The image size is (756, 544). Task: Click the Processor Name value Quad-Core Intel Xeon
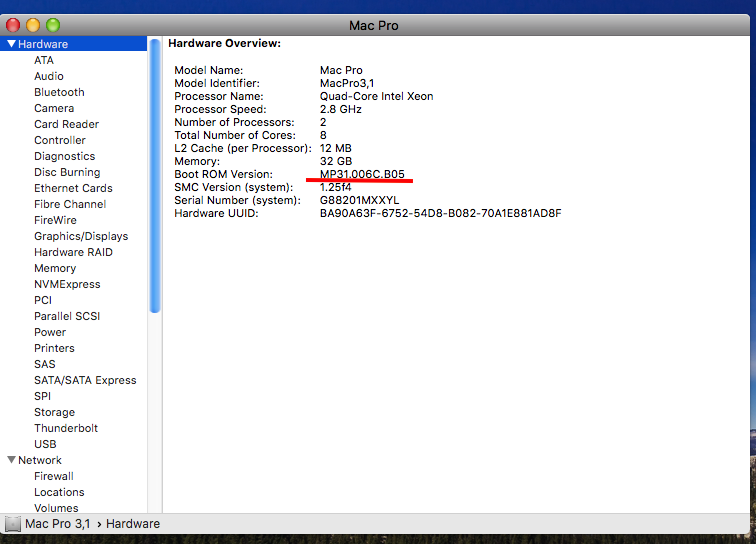[377, 96]
